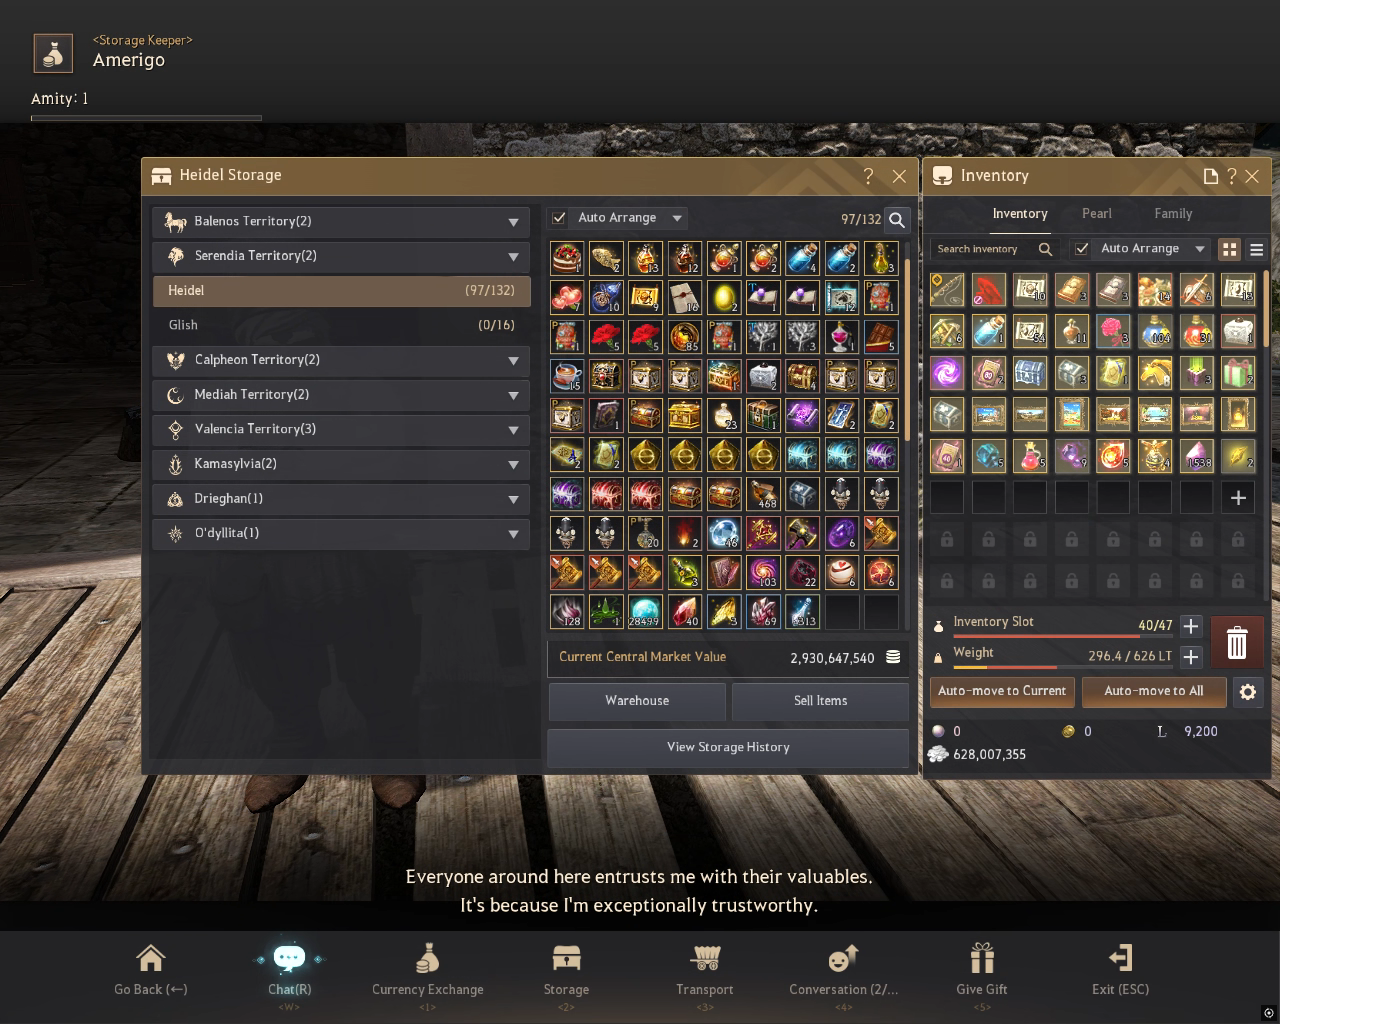Switch to the Family inventory tab
This screenshot has width=1380, height=1024.
[1173, 214]
